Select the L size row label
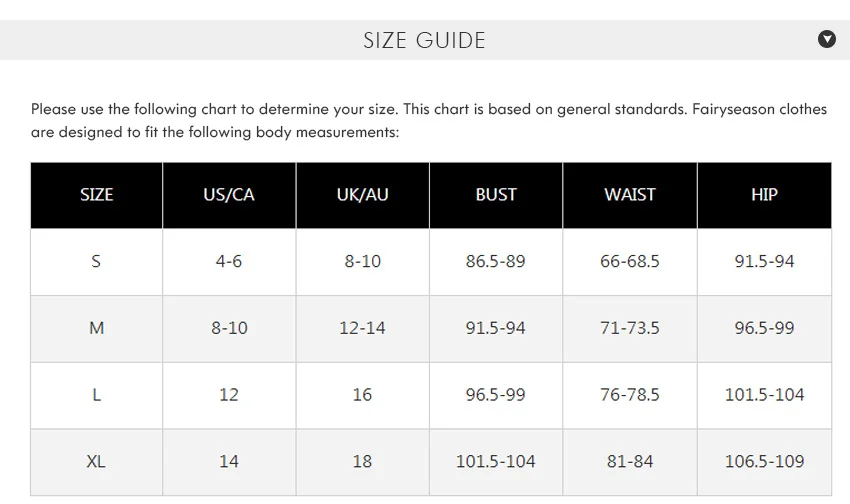Image resolution: width=850 pixels, height=504 pixels. 96,395
